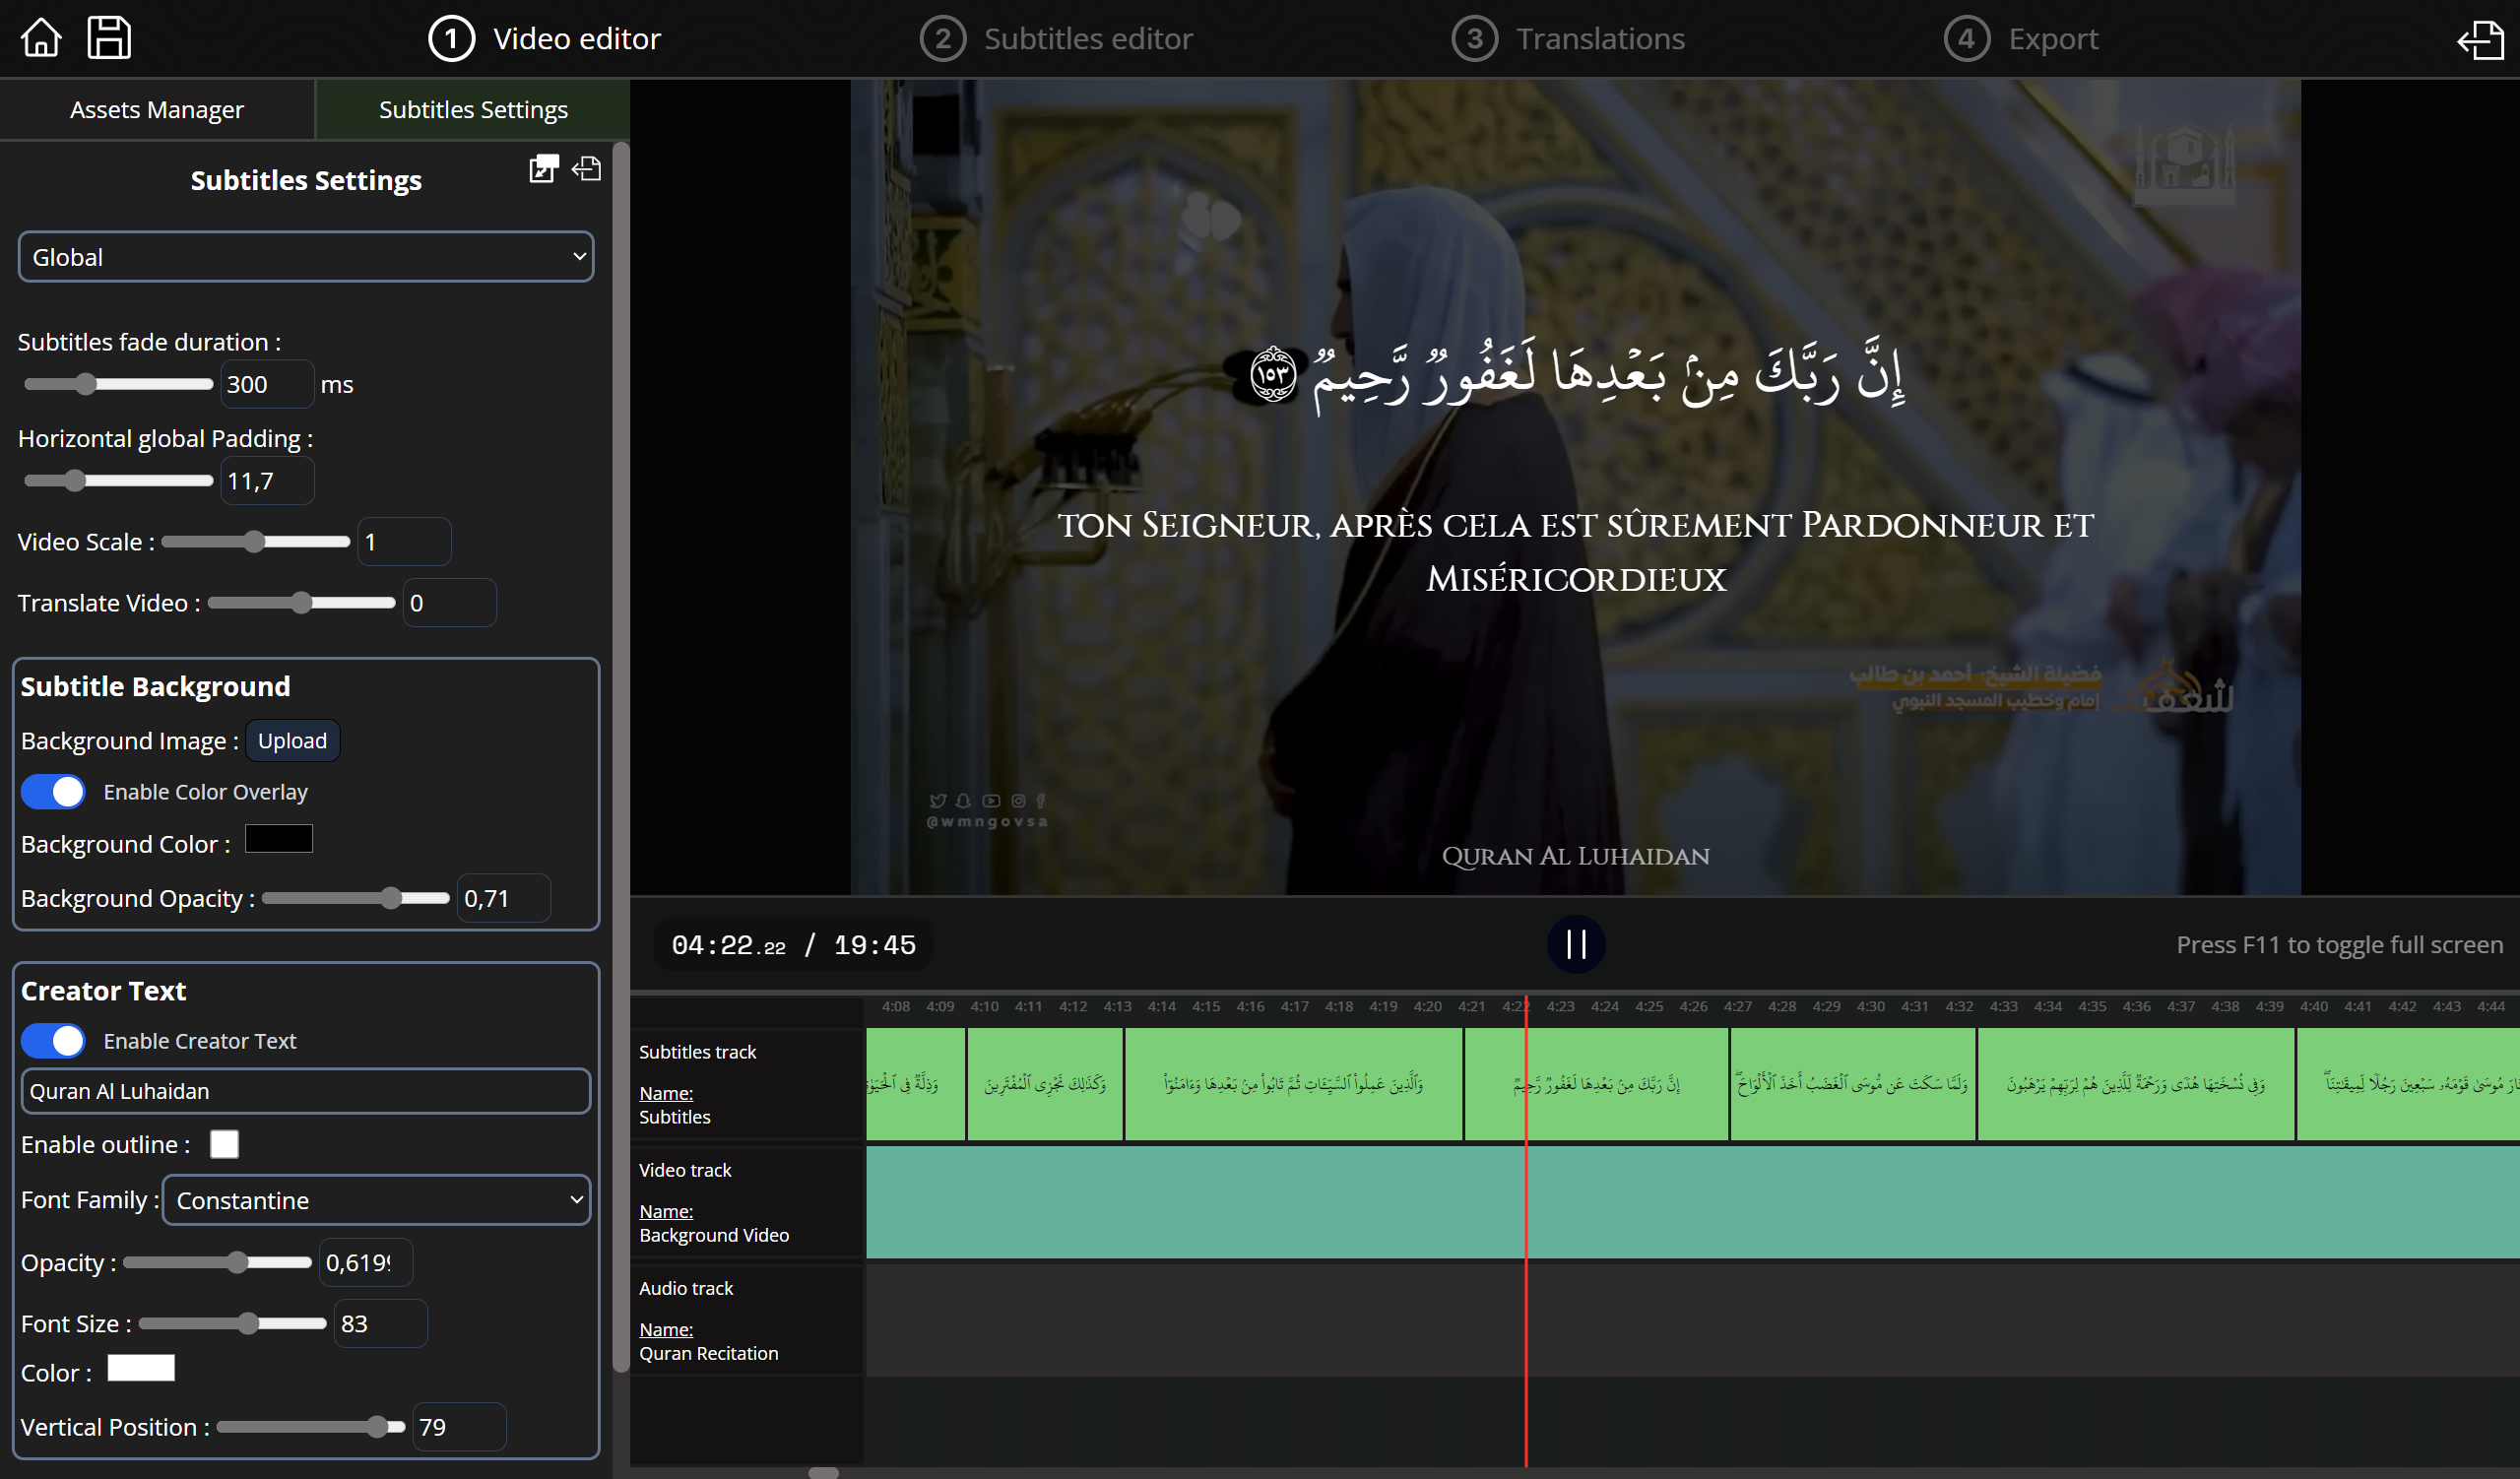The width and height of the screenshot is (2520, 1479).
Task: Click the padding 11,7 input field
Action: tap(267, 481)
